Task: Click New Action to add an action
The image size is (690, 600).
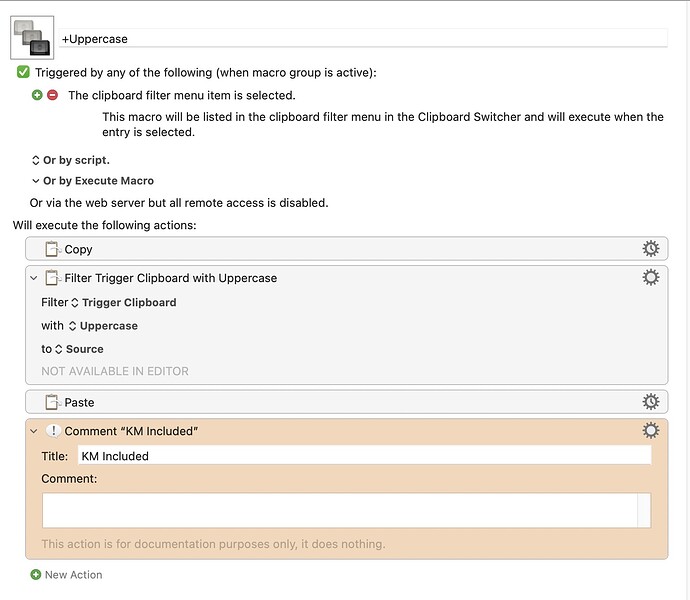Action: pos(66,574)
